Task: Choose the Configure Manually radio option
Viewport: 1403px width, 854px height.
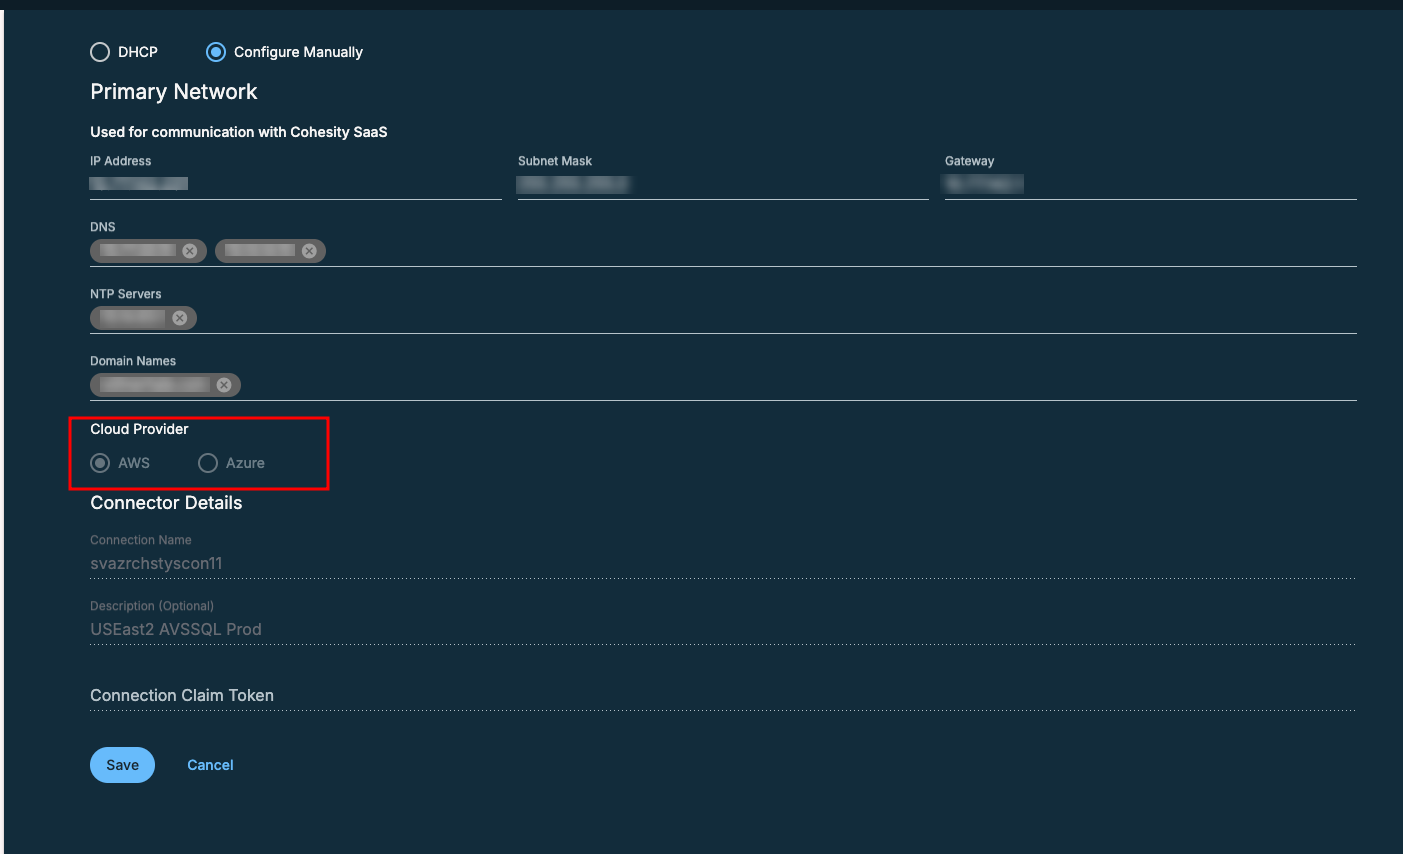Action: pos(216,52)
